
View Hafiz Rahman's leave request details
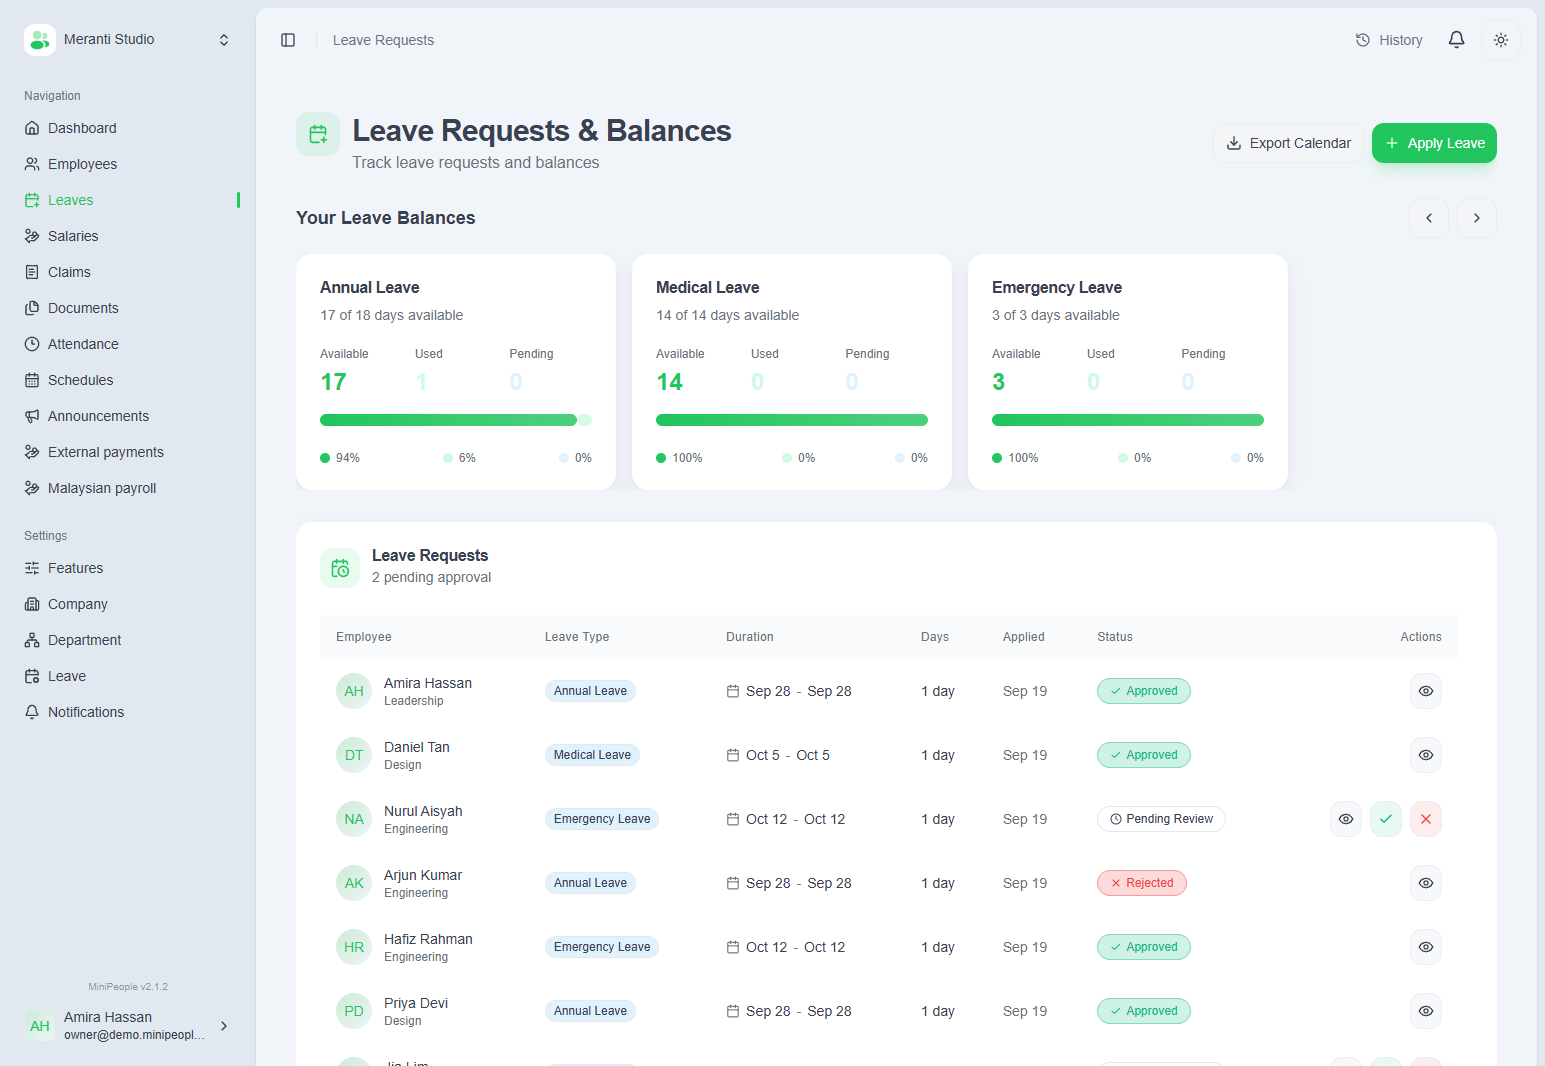[1426, 947]
